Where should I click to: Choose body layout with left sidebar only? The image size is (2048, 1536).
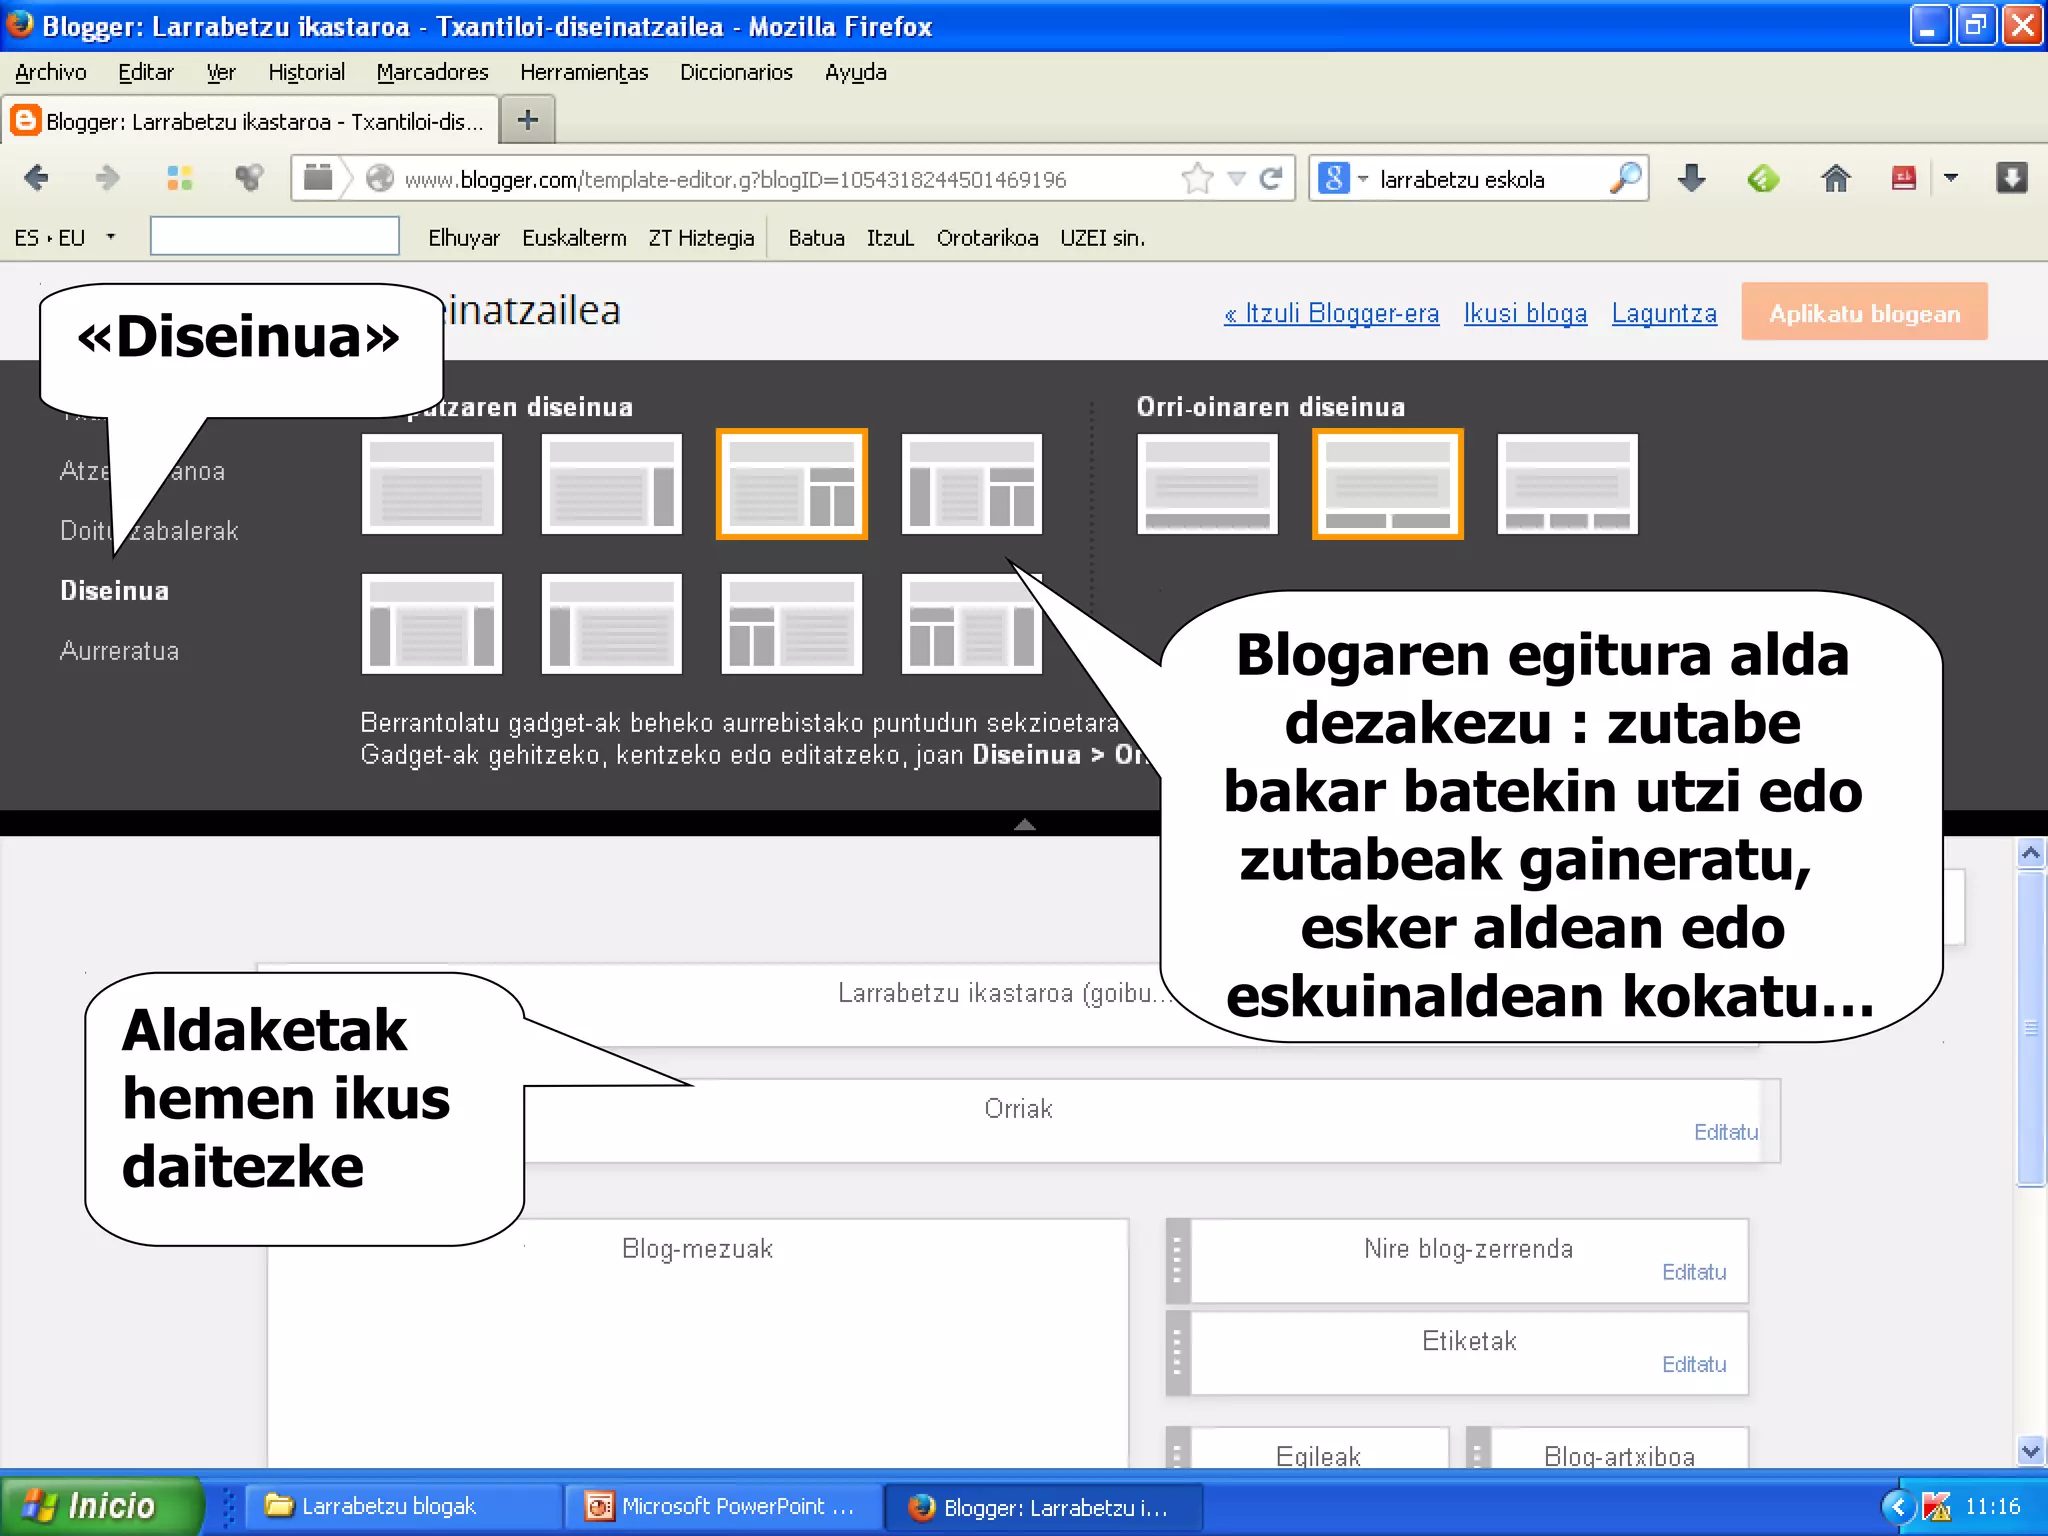612,624
